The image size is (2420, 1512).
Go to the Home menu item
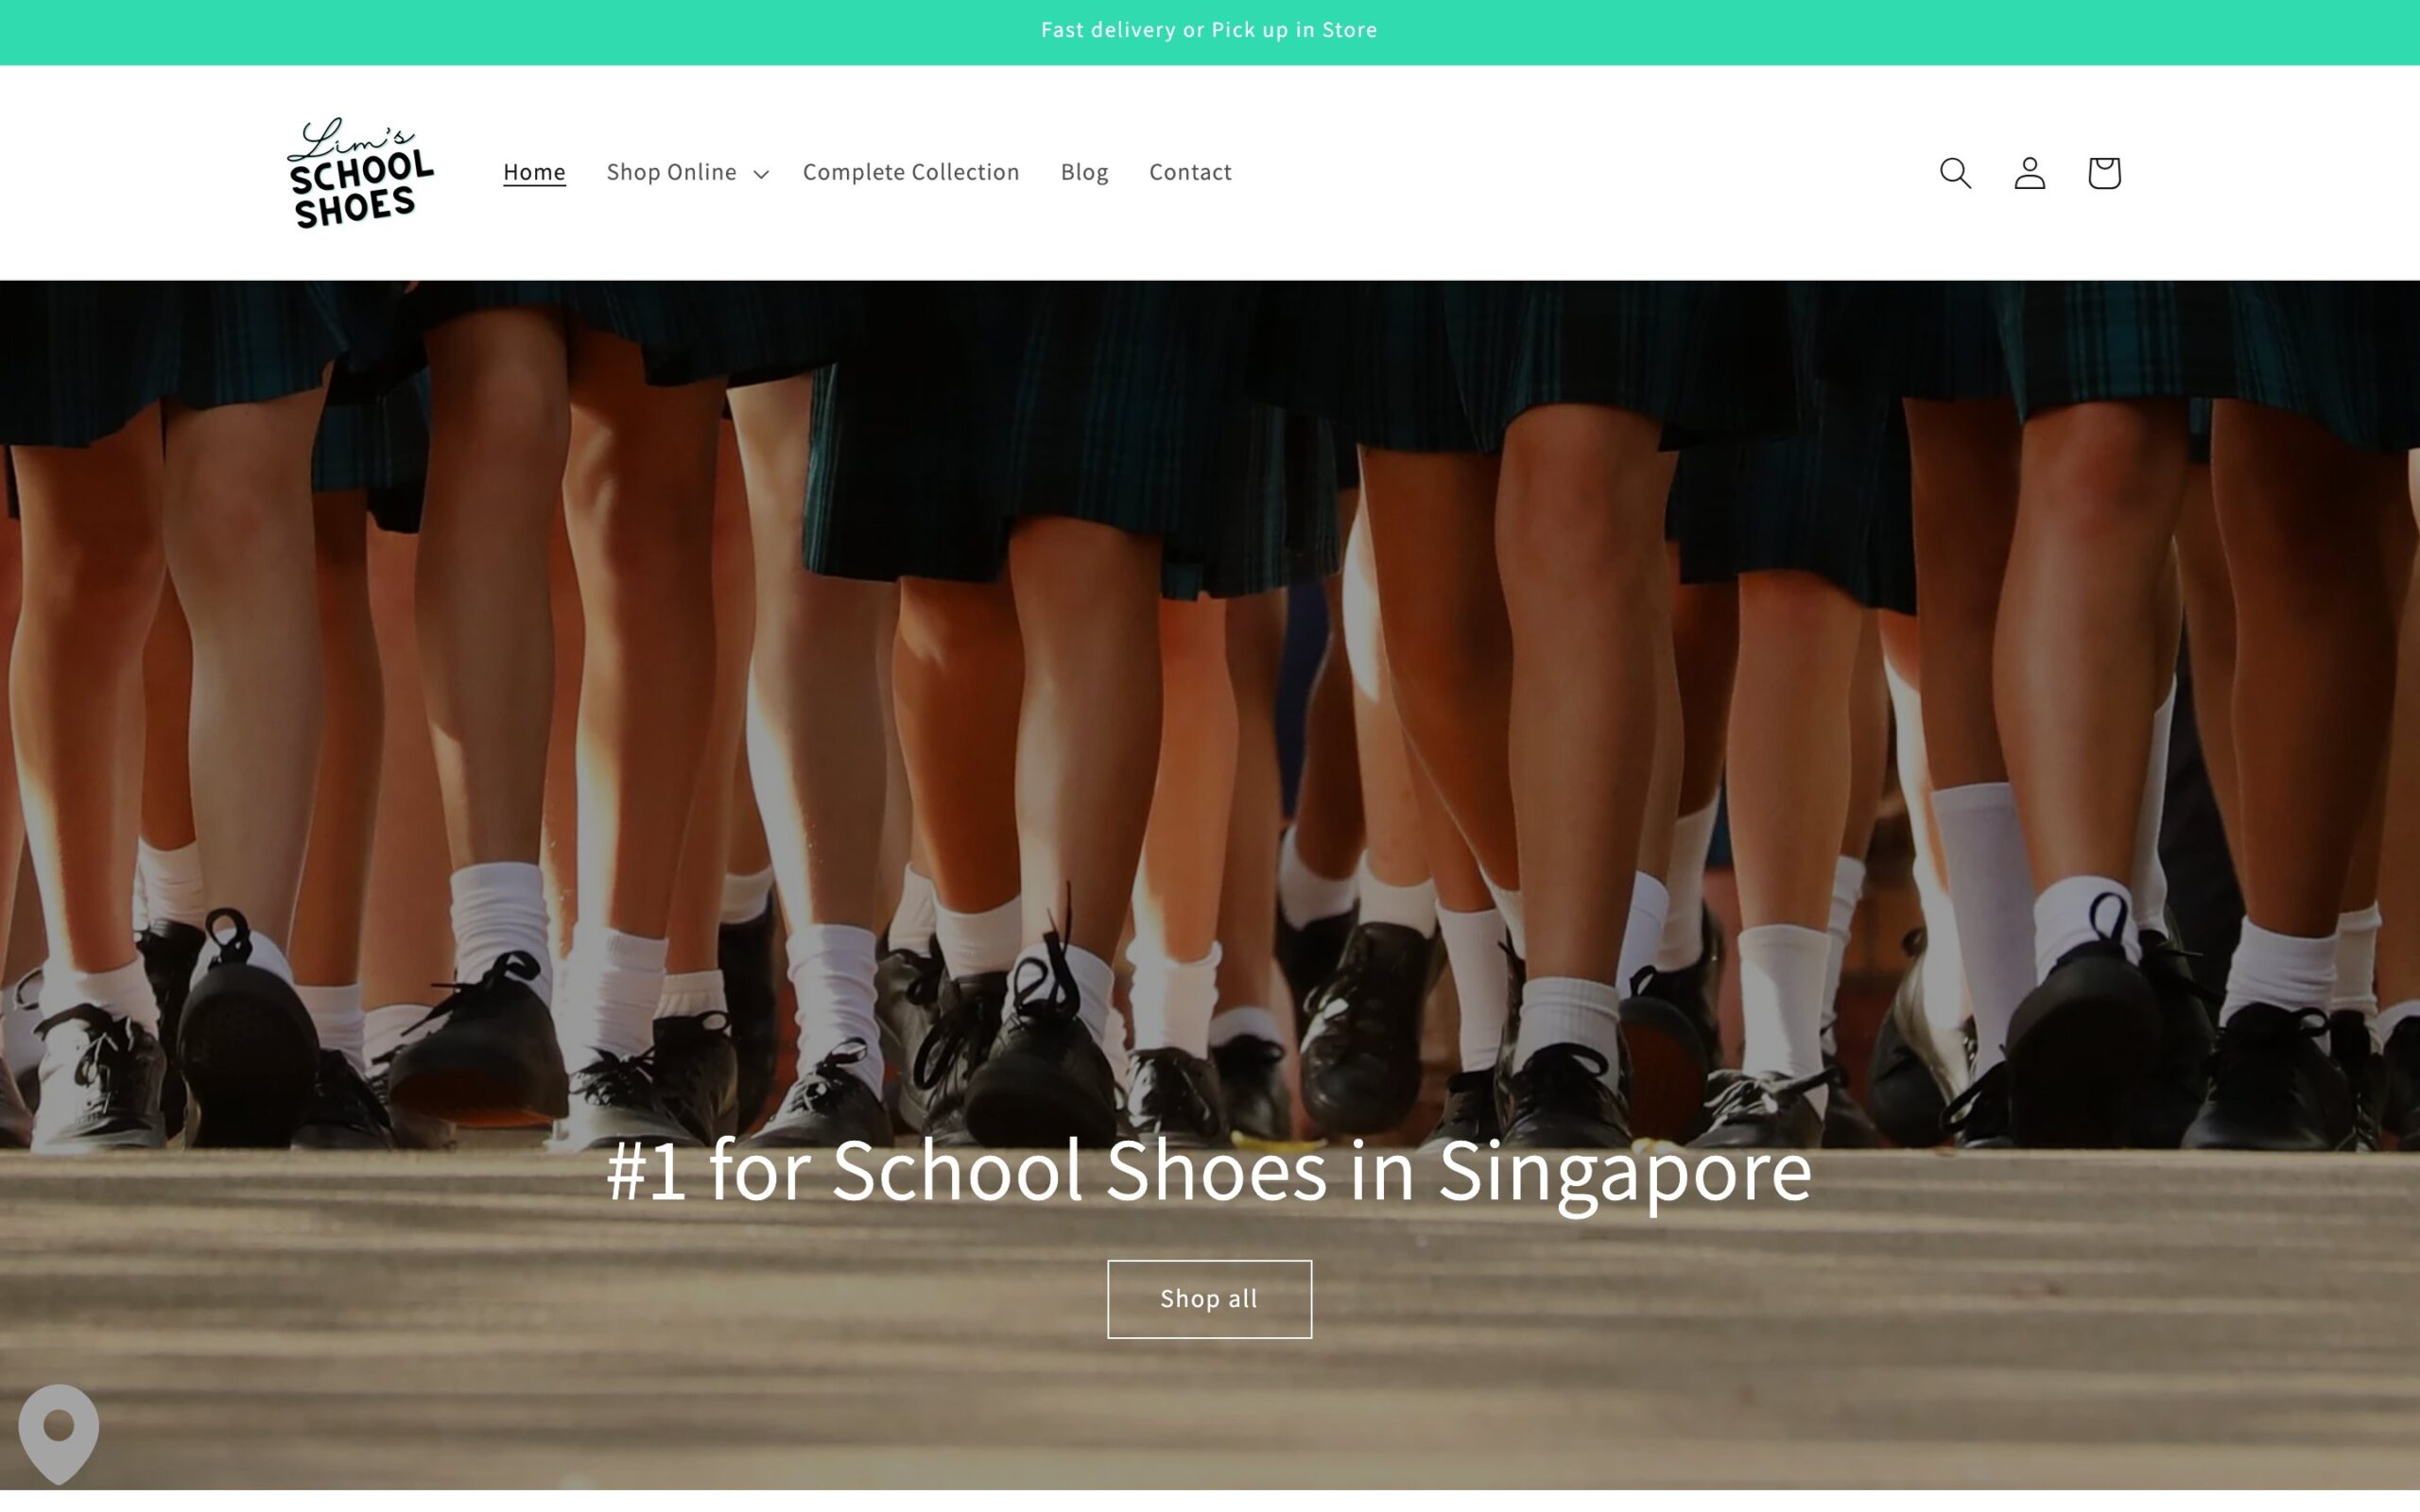[x=534, y=172]
